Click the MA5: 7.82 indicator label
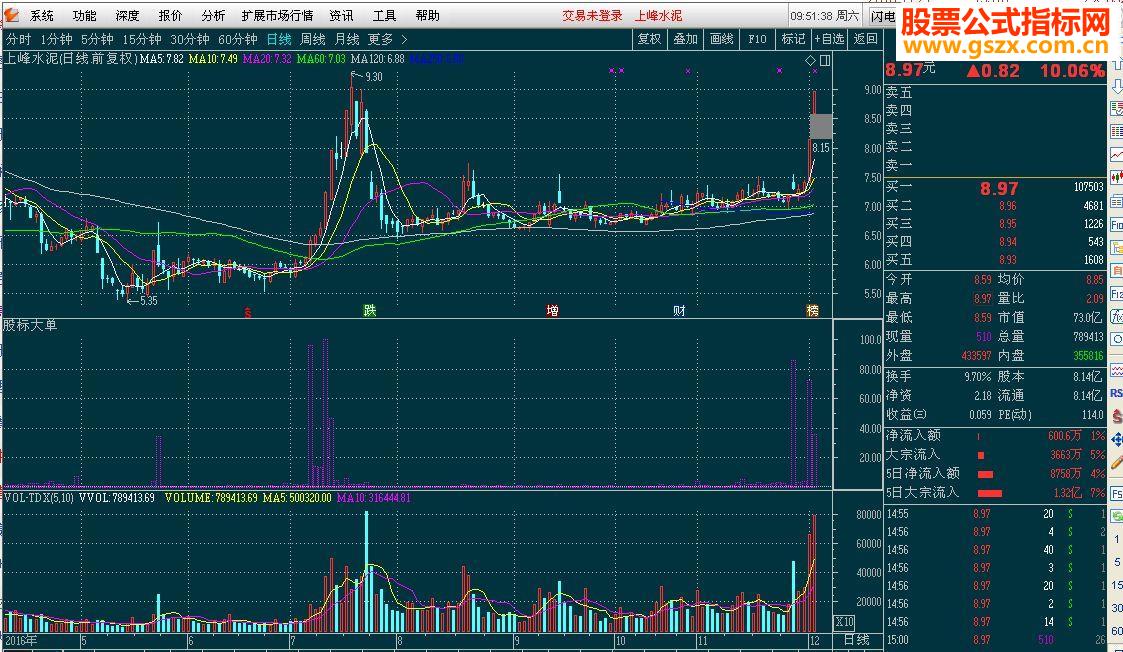1123x652 pixels. coord(162,59)
